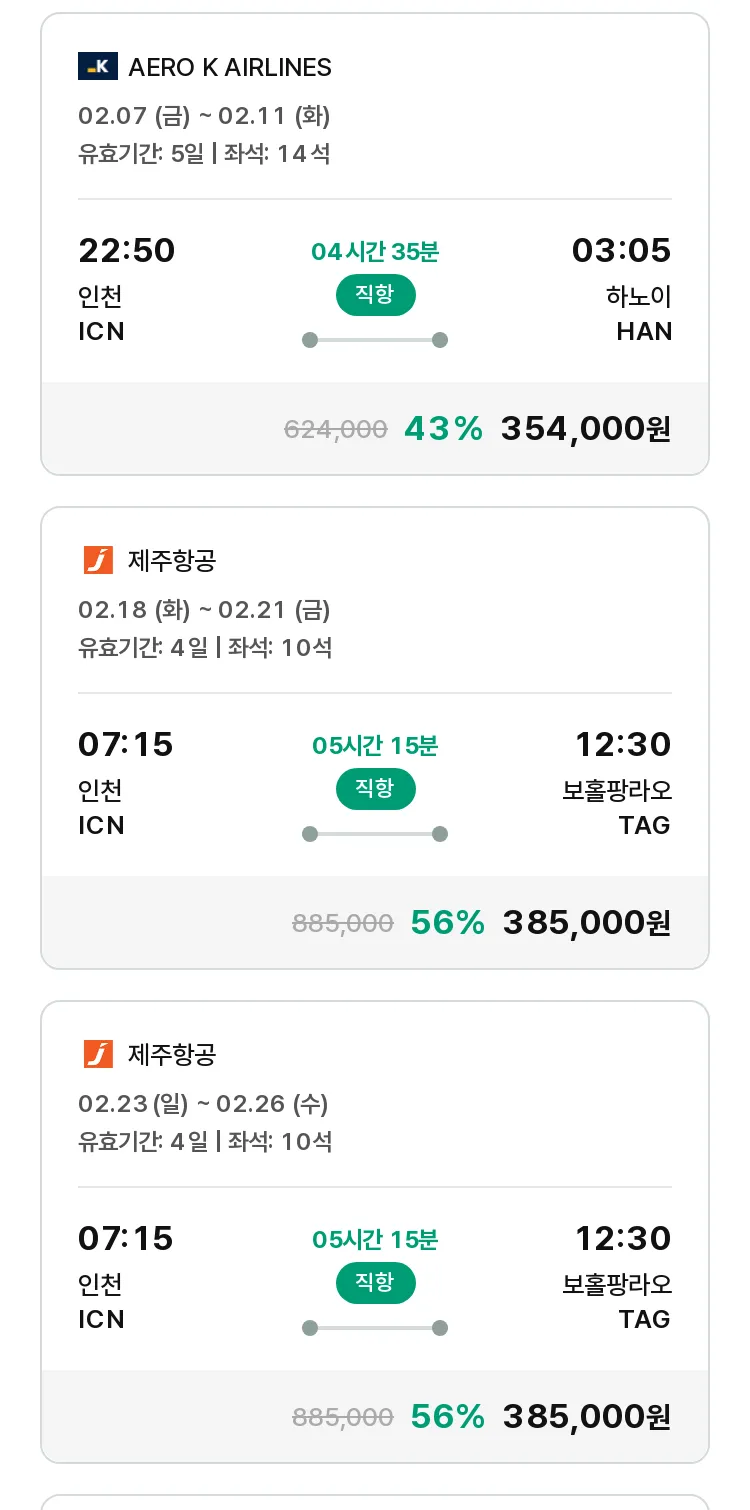Screen dimensions: 750x1510
Task: Select the 385,000원 price on 02.23 flight
Action: tap(587, 1417)
